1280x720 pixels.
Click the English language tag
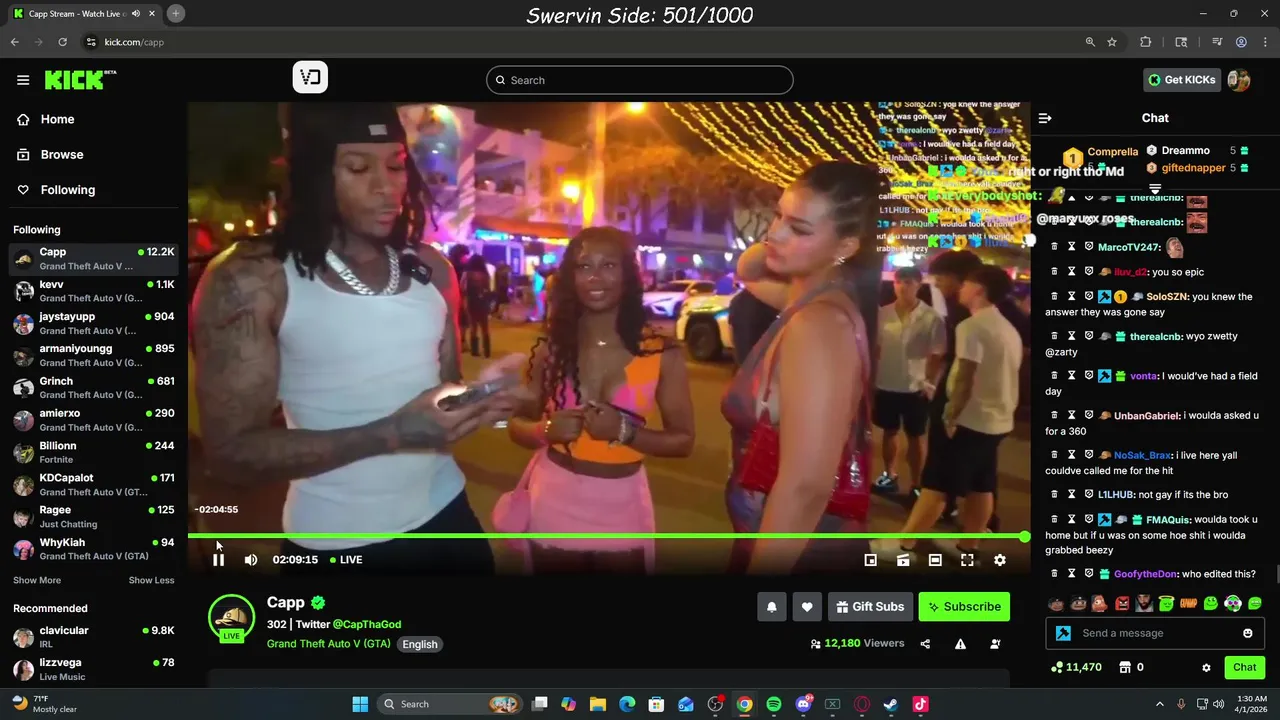pyautogui.click(x=420, y=644)
